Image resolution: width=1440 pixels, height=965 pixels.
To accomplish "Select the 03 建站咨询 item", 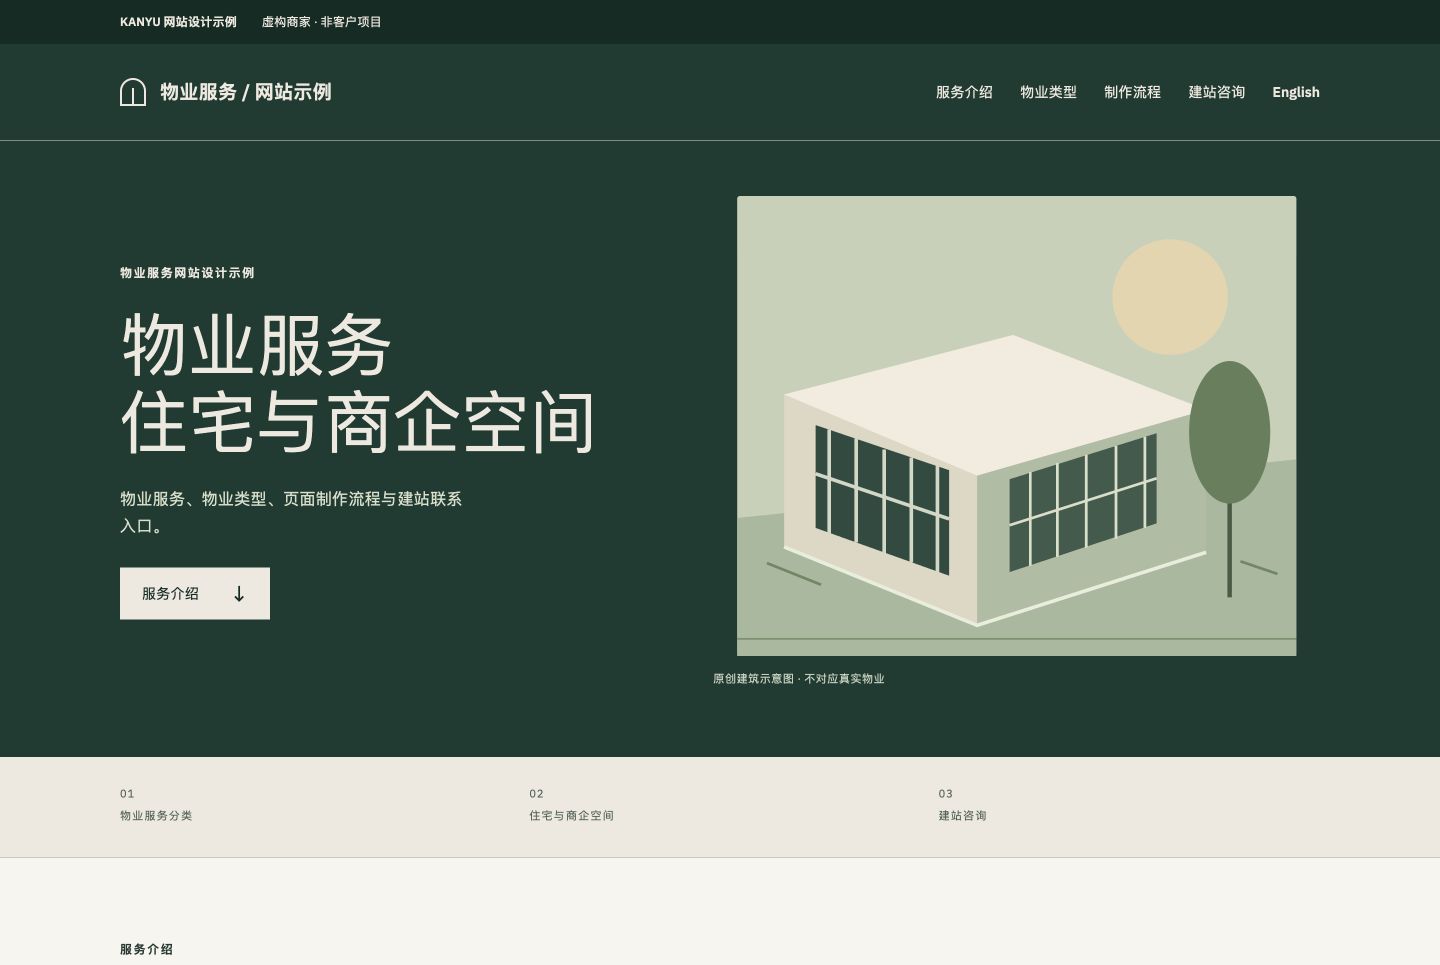I will coord(963,805).
